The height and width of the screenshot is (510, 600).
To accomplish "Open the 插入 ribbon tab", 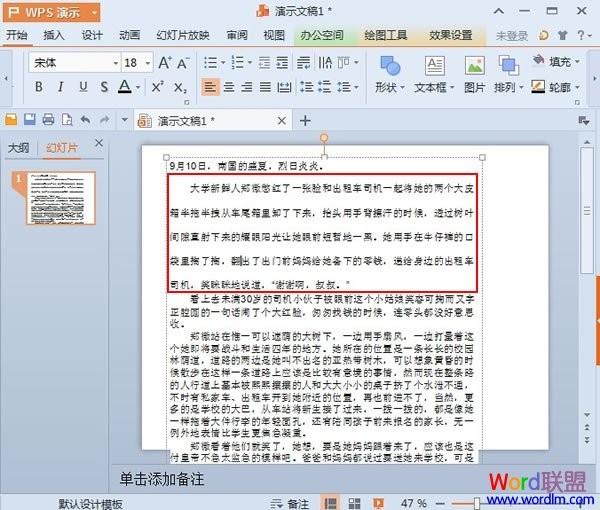I will click(54, 36).
